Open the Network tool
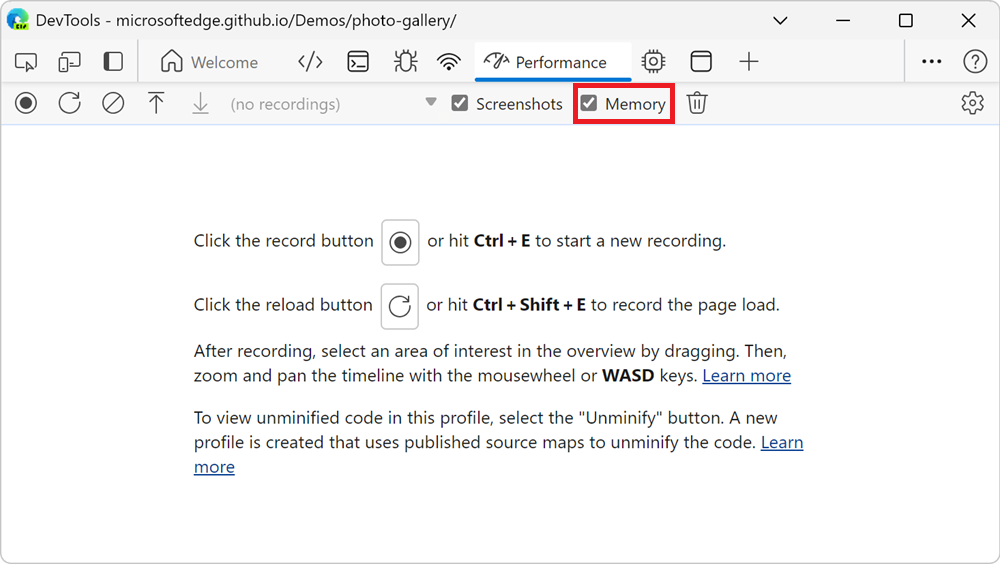Image resolution: width=1000 pixels, height=564 pixels. [x=449, y=62]
